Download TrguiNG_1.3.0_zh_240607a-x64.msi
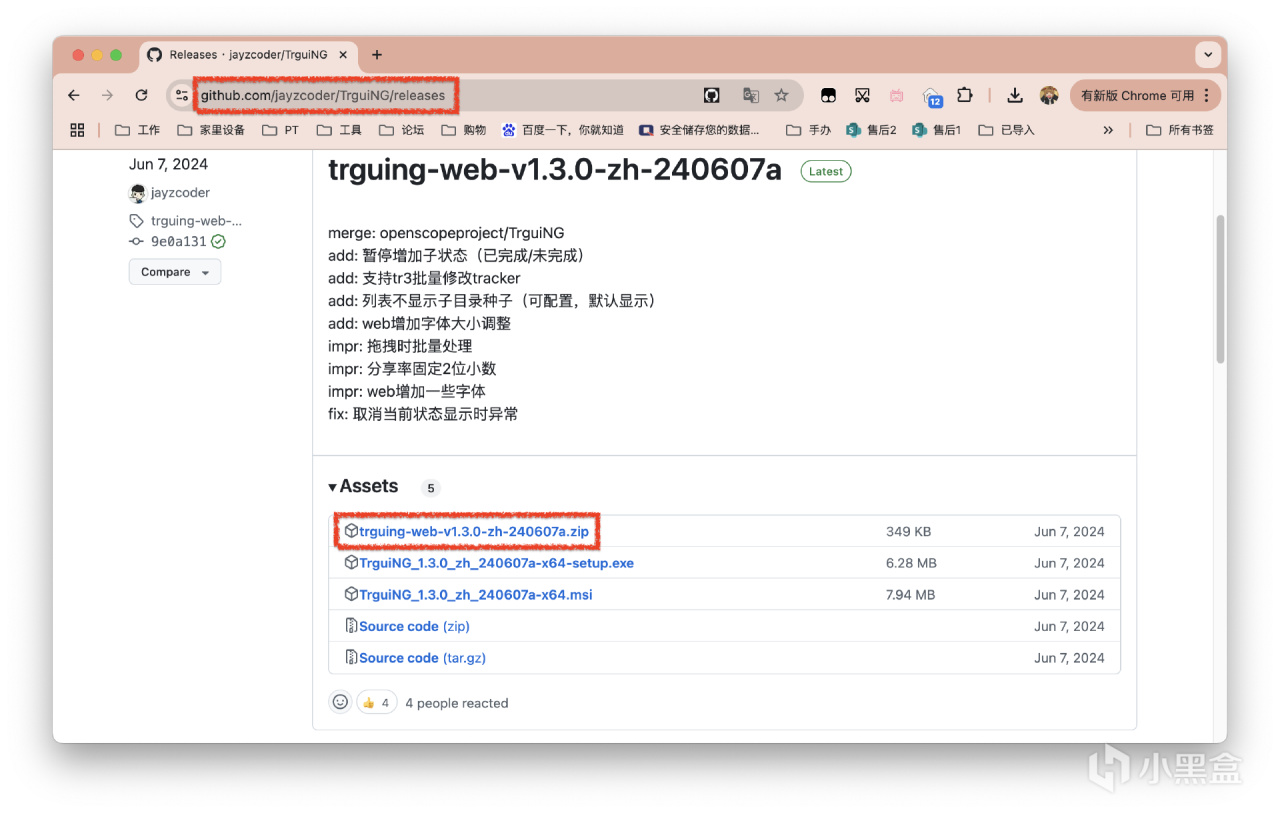Image resolution: width=1280 pixels, height=813 pixels. coord(475,595)
